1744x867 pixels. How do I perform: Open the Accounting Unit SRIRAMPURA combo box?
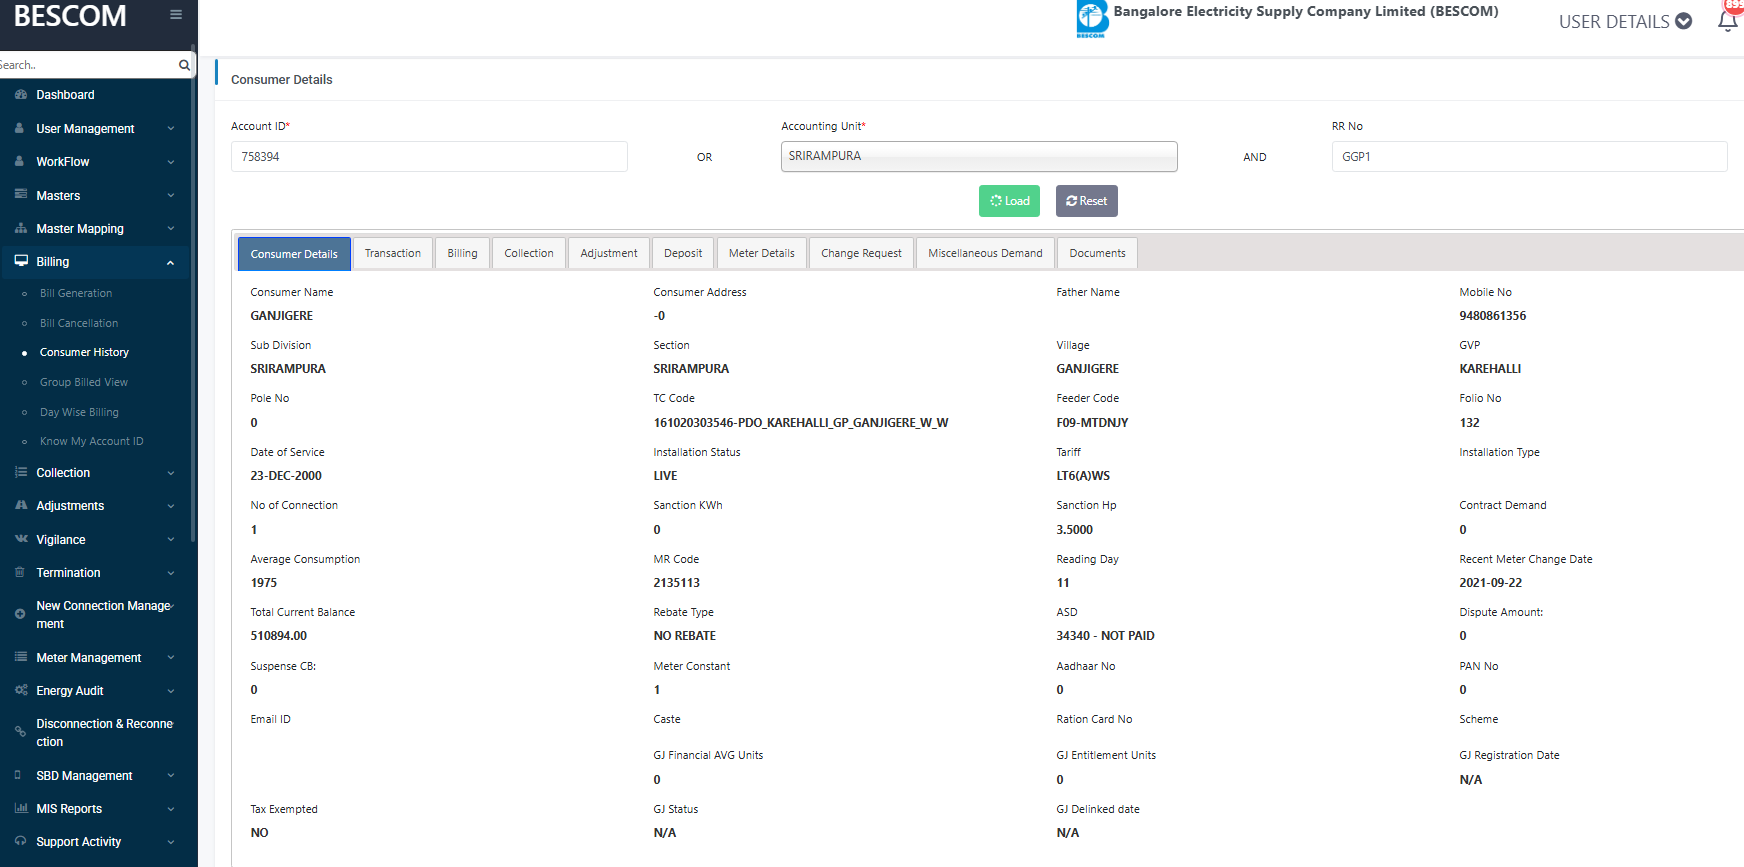pyautogui.click(x=979, y=156)
